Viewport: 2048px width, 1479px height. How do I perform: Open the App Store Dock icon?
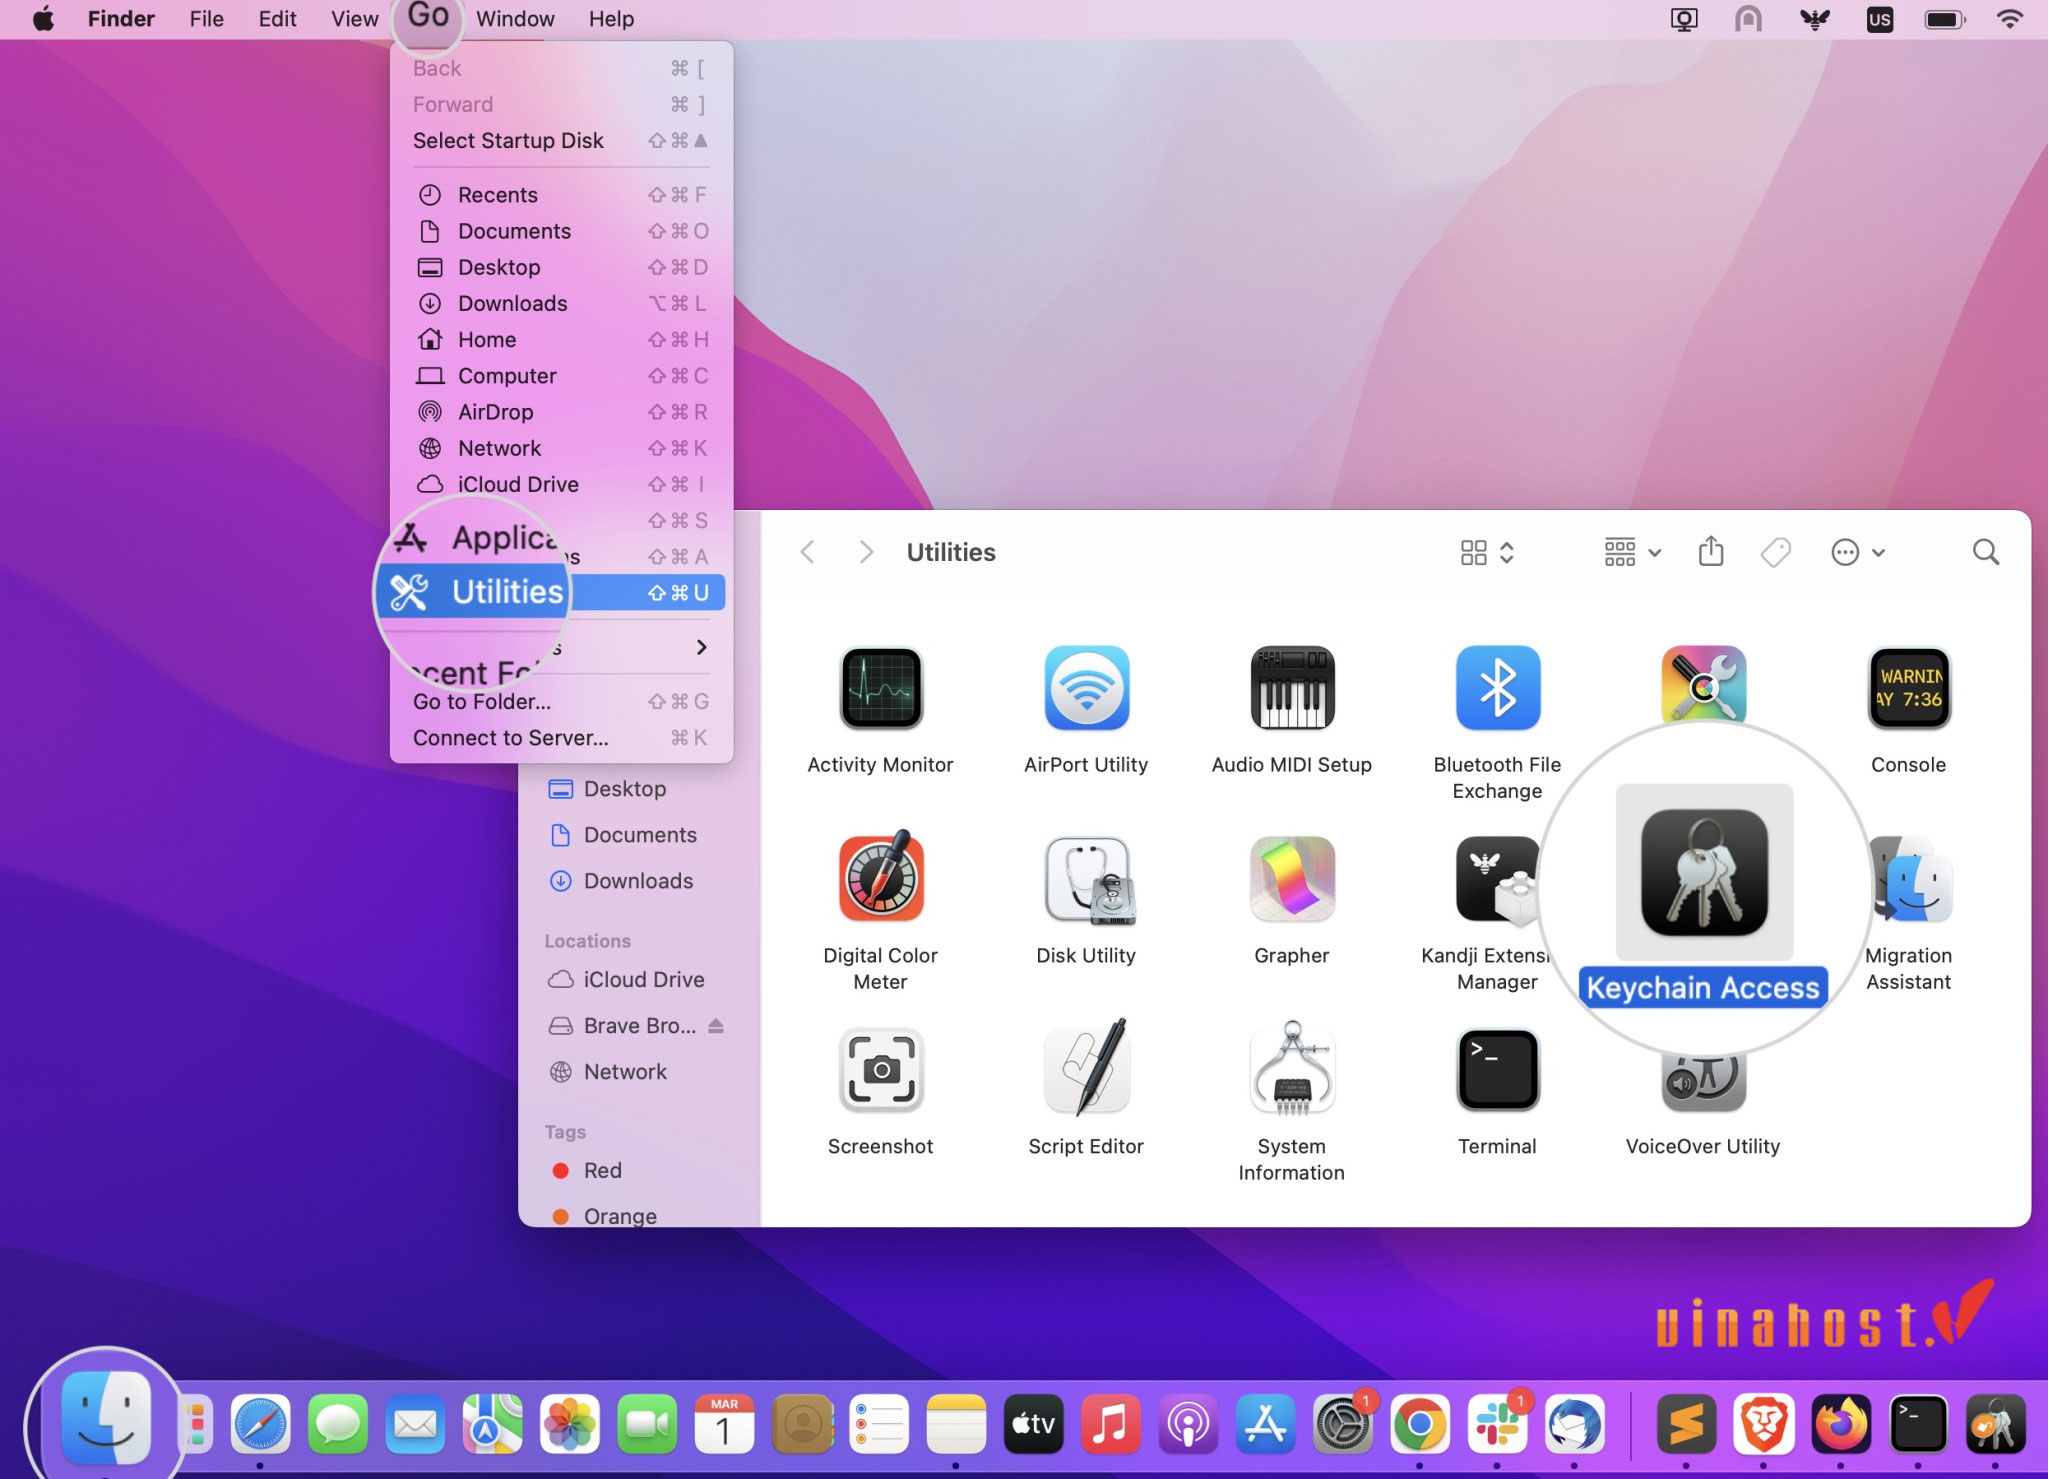pos(1265,1424)
